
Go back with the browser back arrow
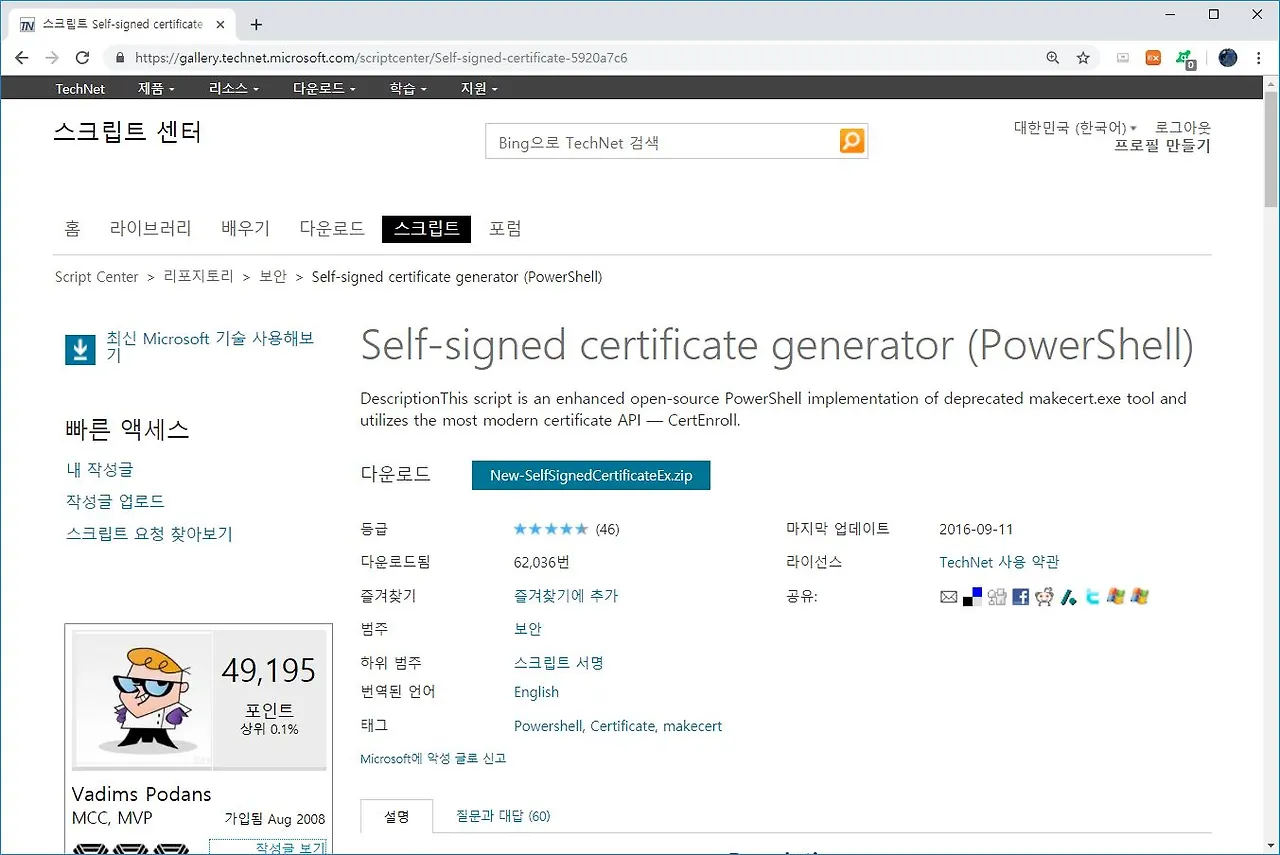pyautogui.click(x=22, y=58)
